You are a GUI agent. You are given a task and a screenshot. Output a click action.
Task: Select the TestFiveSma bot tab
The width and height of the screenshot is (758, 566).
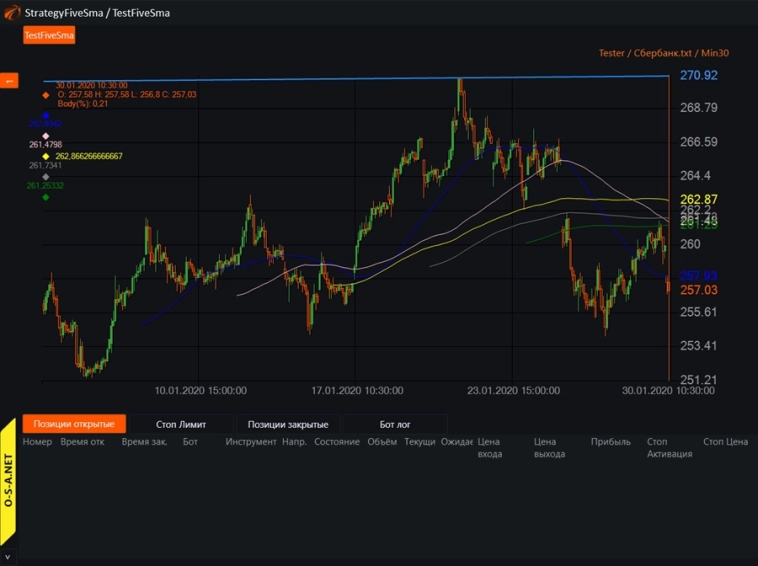[49, 35]
